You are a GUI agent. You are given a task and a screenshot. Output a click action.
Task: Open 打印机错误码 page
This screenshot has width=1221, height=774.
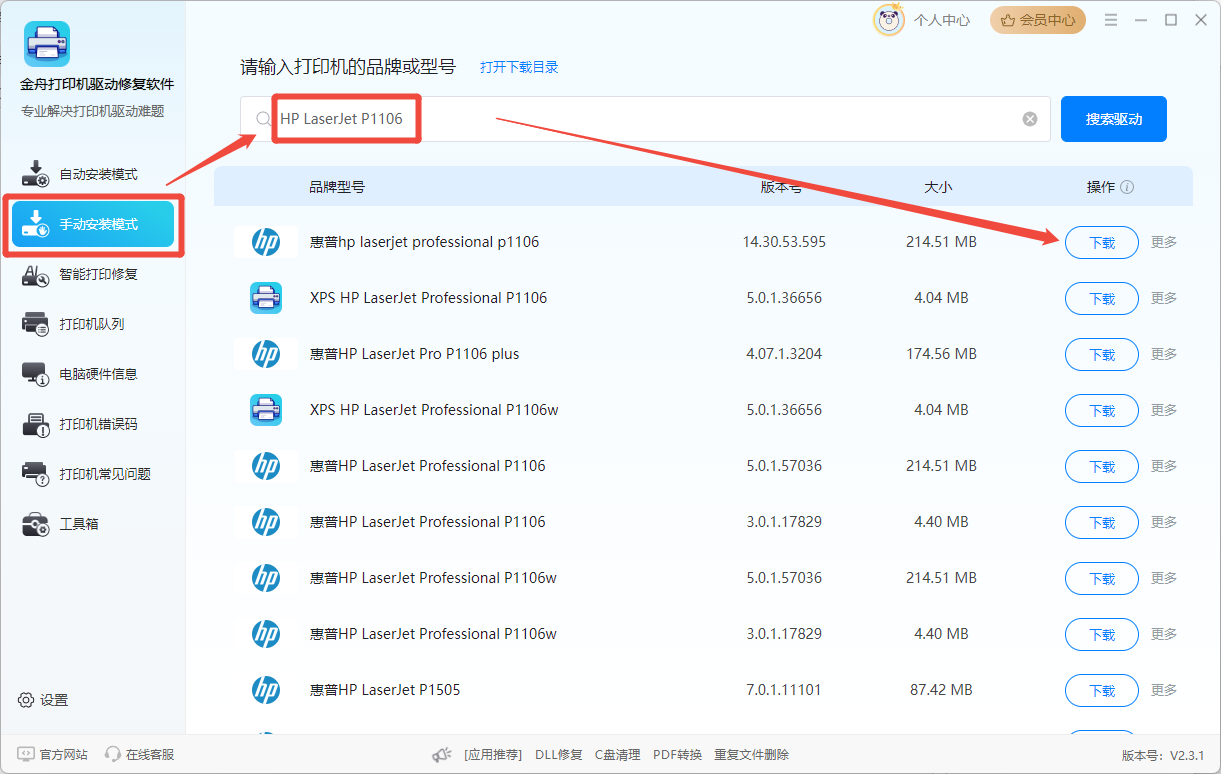tap(93, 424)
